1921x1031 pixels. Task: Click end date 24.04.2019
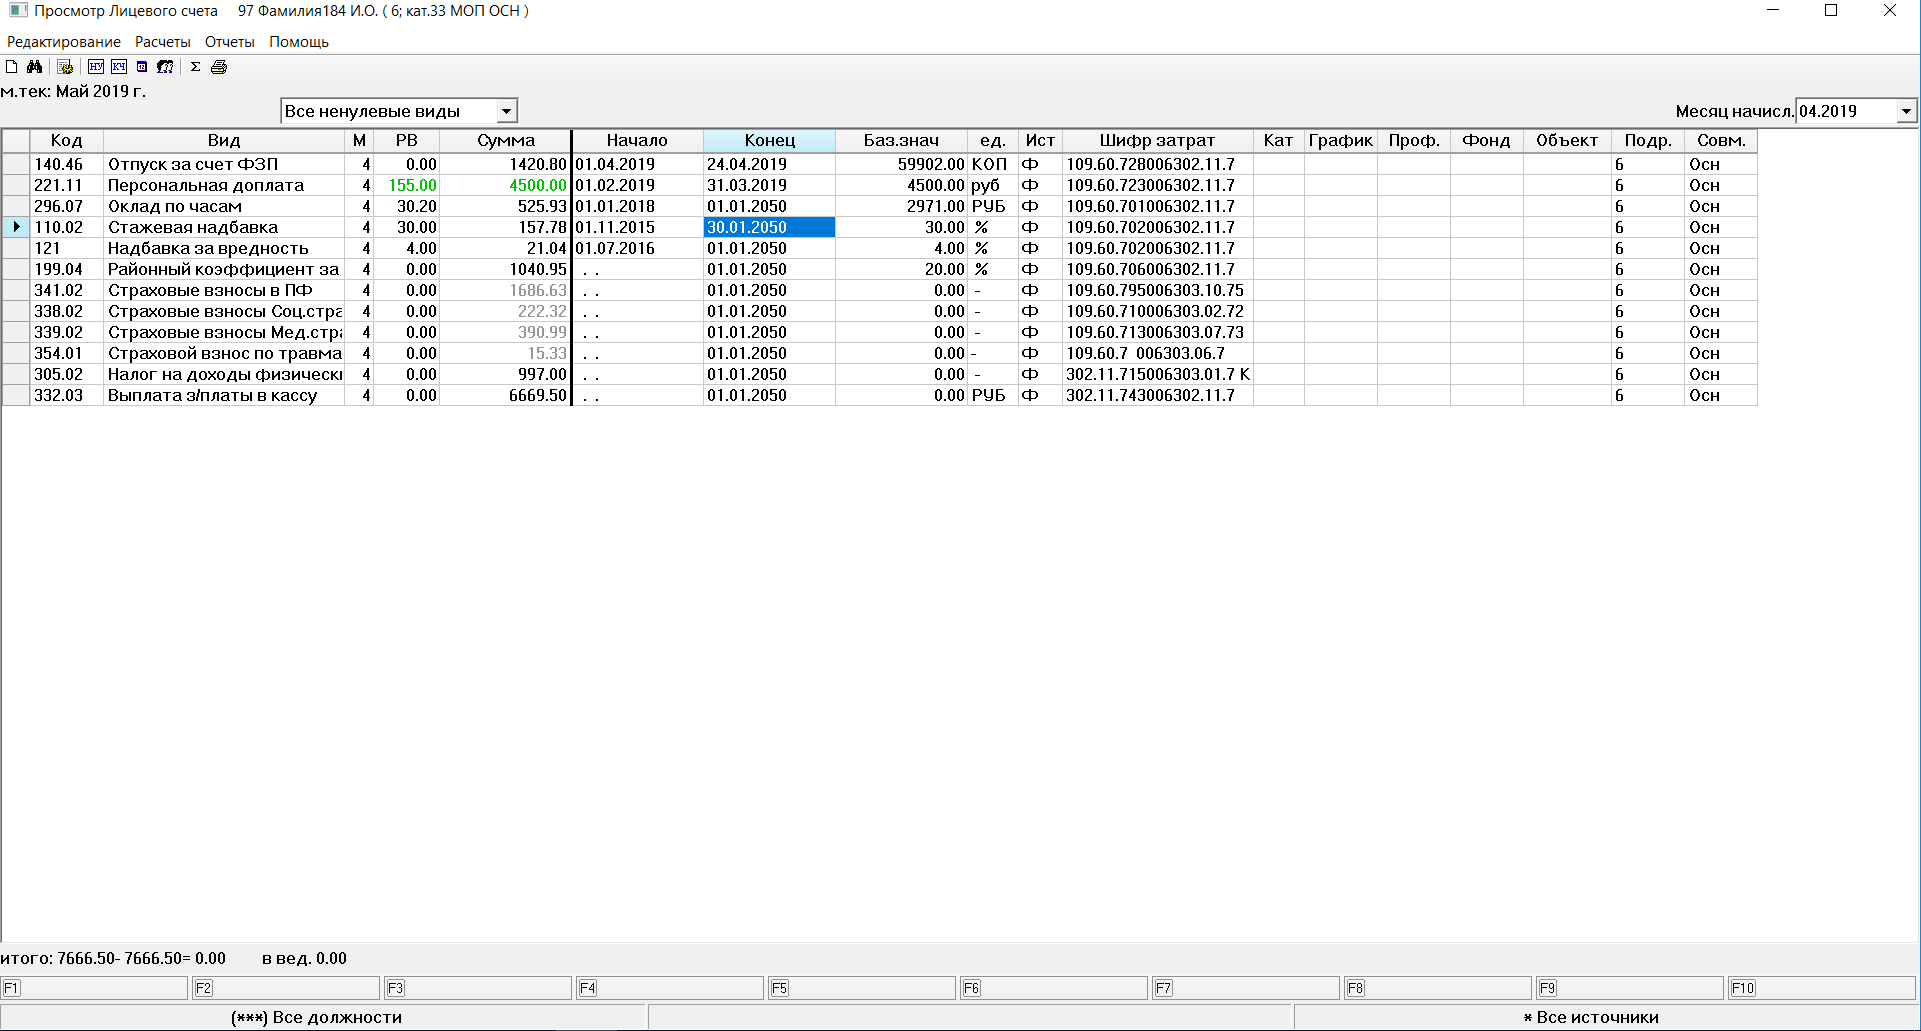770,164
